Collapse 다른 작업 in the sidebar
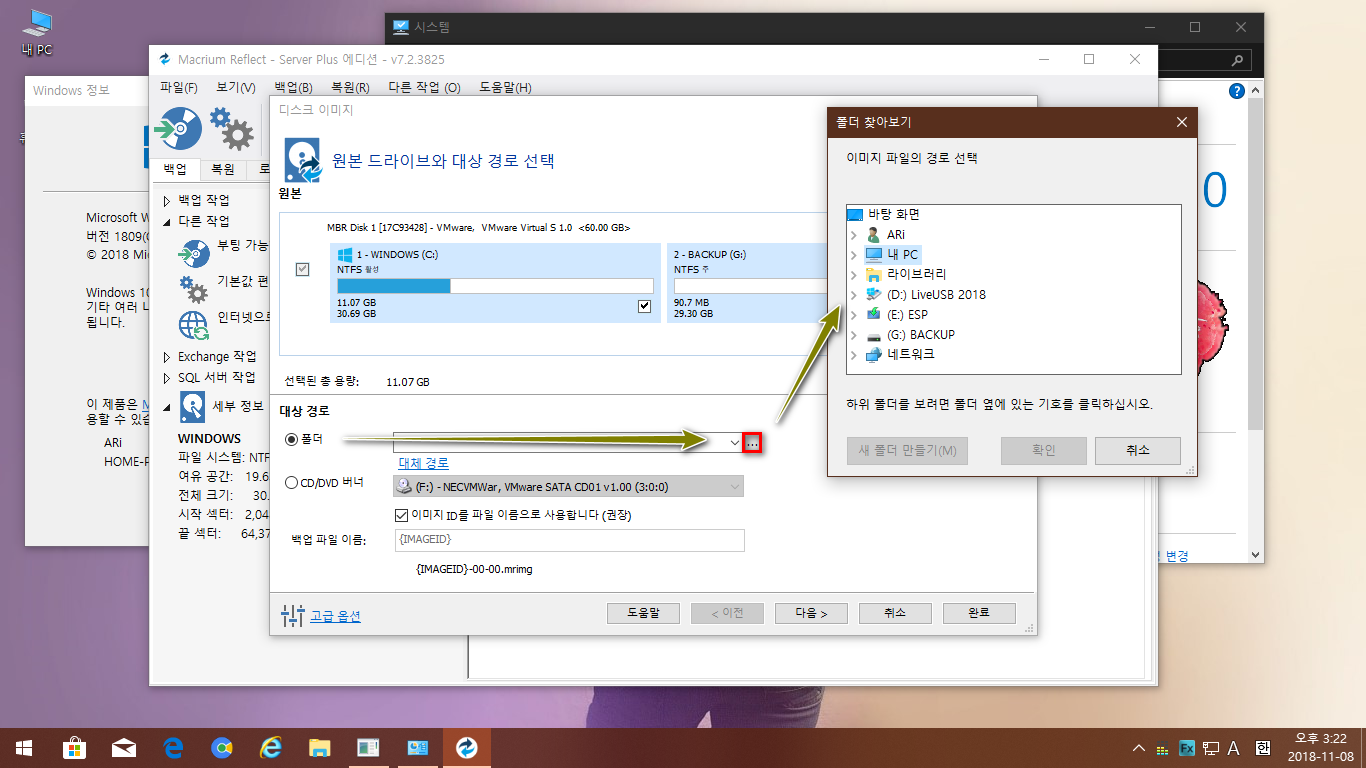Screen dimensions: 1366x768 (167, 221)
